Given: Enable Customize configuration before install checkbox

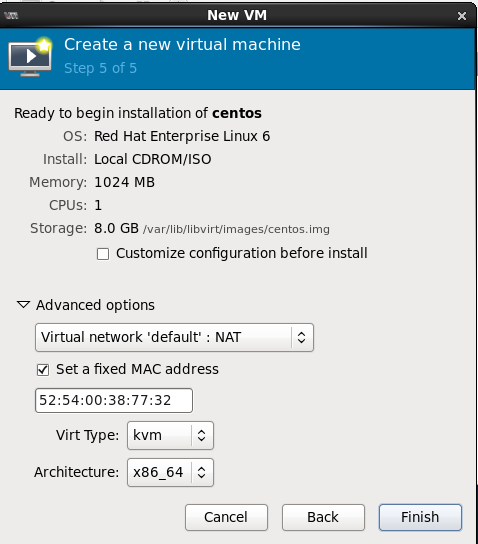Looking at the screenshot, I should tap(103, 254).
